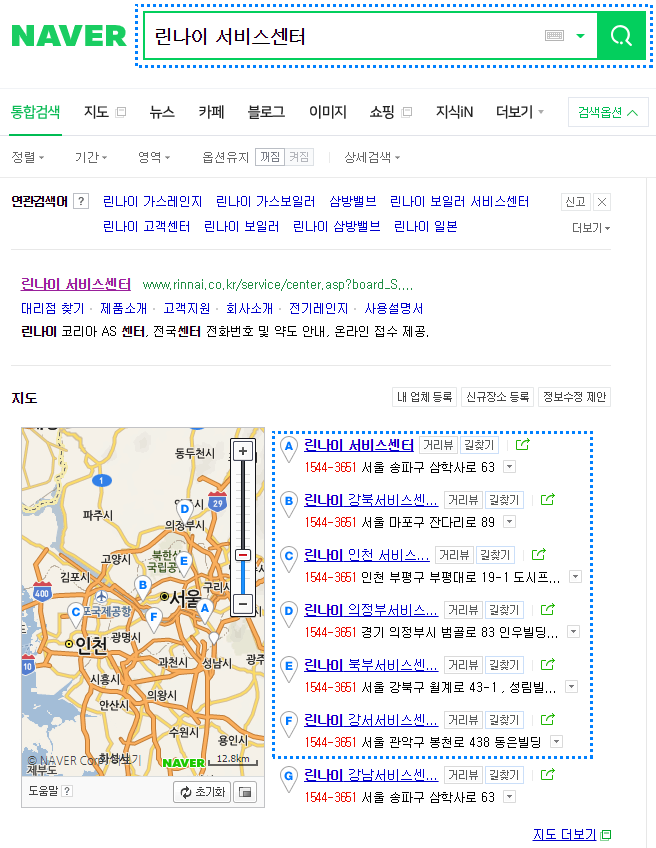Image resolution: width=656 pixels, height=848 pixels.
Task: Select the 지식iN tab
Action: 454,112
